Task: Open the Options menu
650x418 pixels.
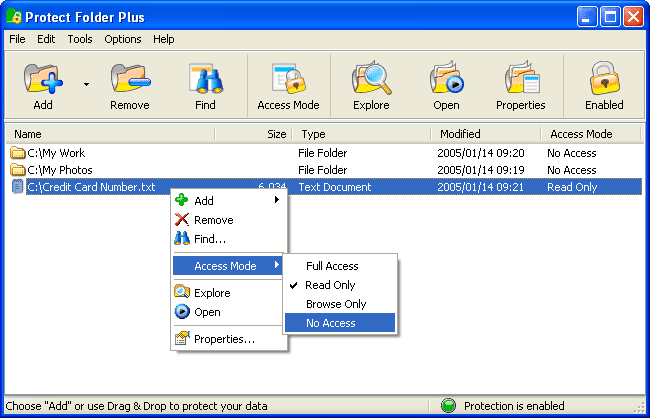Action: coord(123,39)
